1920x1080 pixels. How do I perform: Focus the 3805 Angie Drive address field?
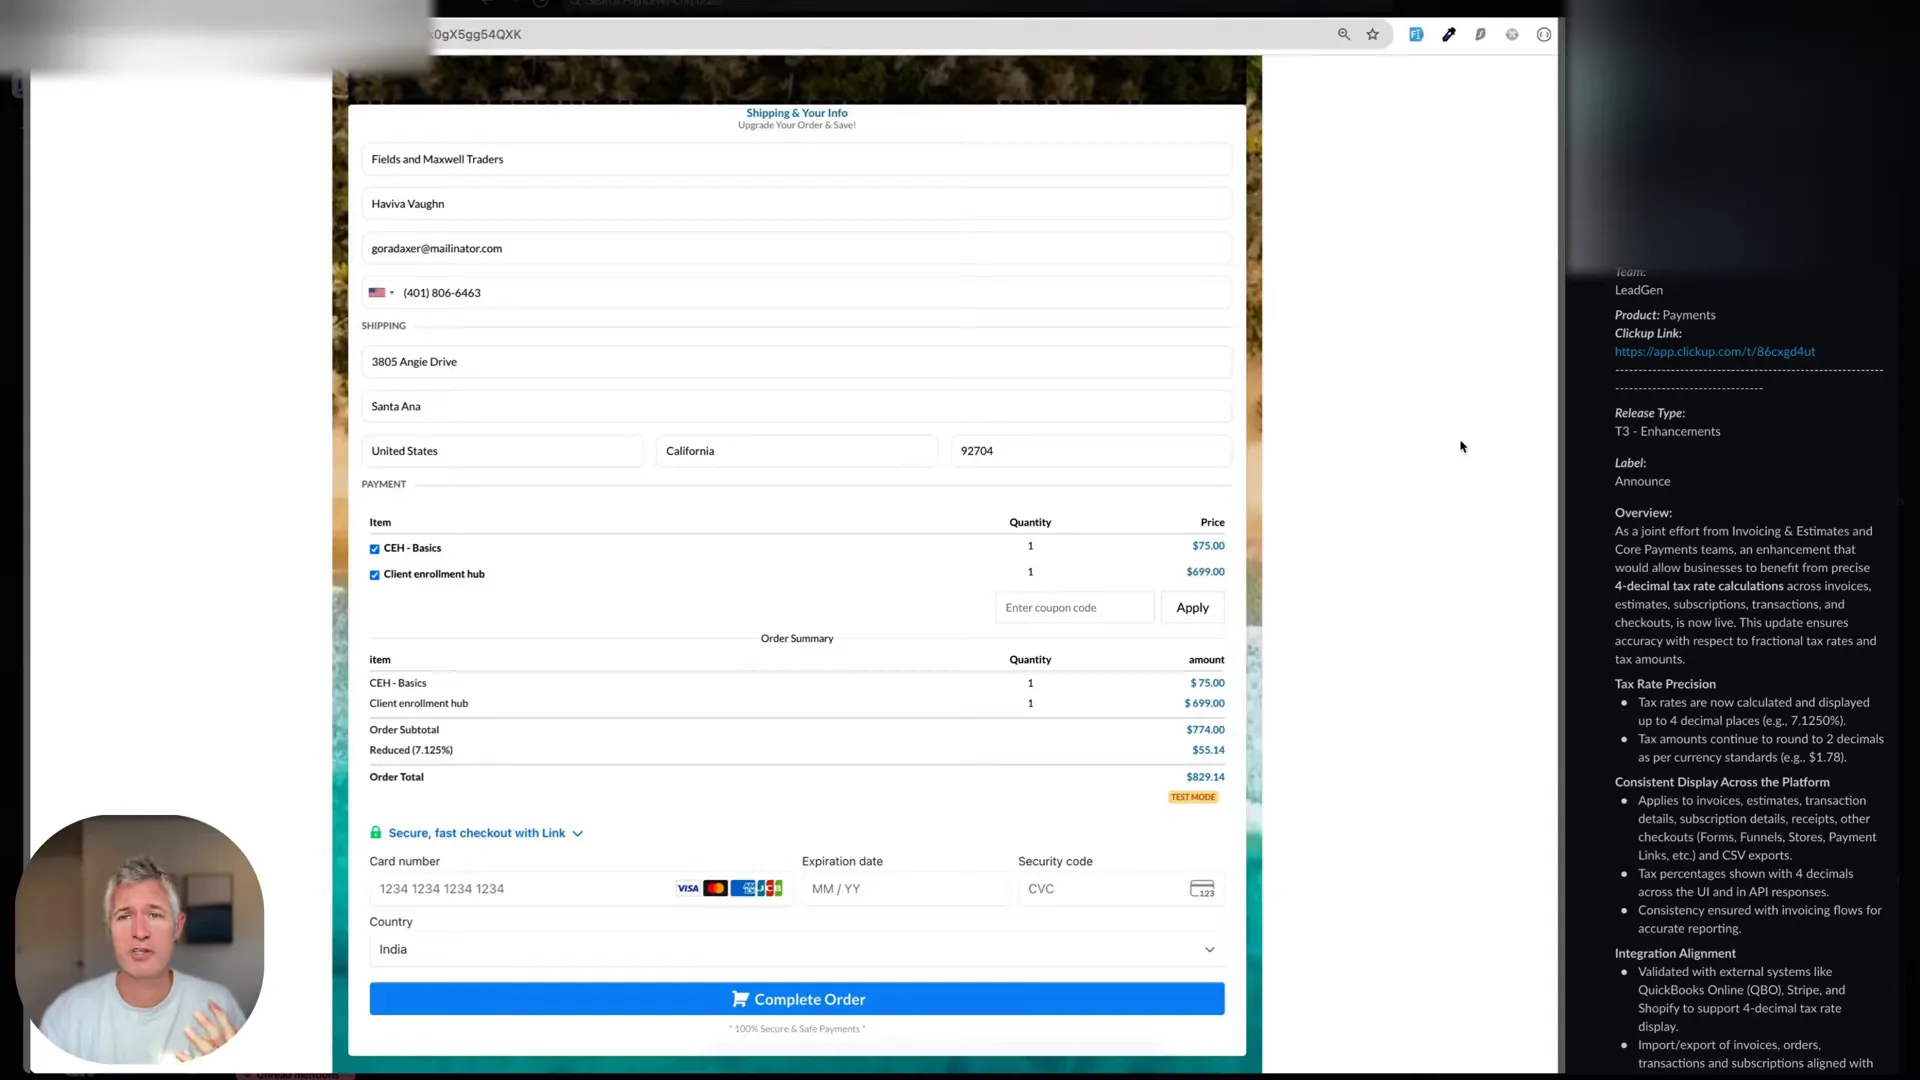pyautogui.click(x=797, y=362)
